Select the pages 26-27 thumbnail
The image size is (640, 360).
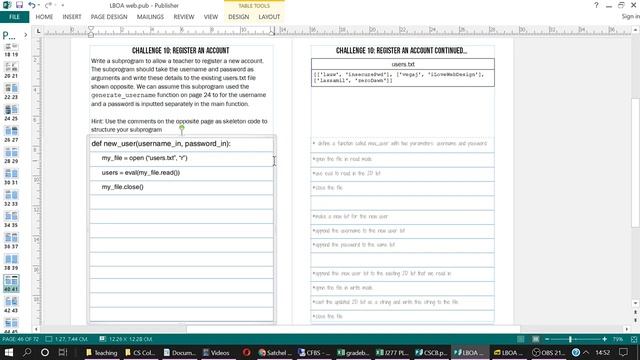[11, 134]
